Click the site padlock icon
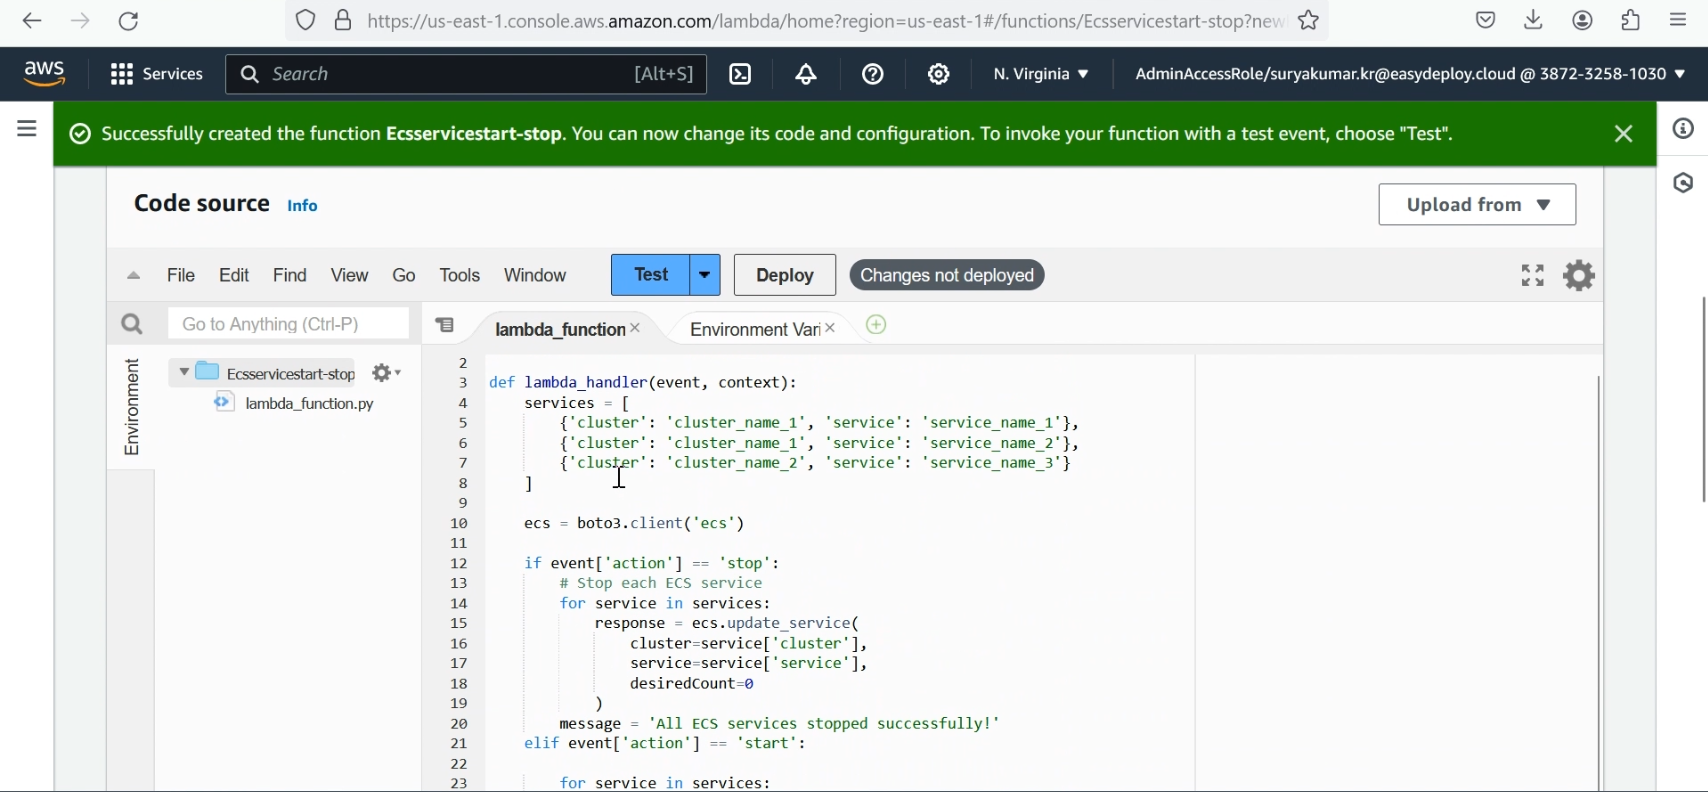Image resolution: width=1708 pixels, height=792 pixels. [343, 21]
